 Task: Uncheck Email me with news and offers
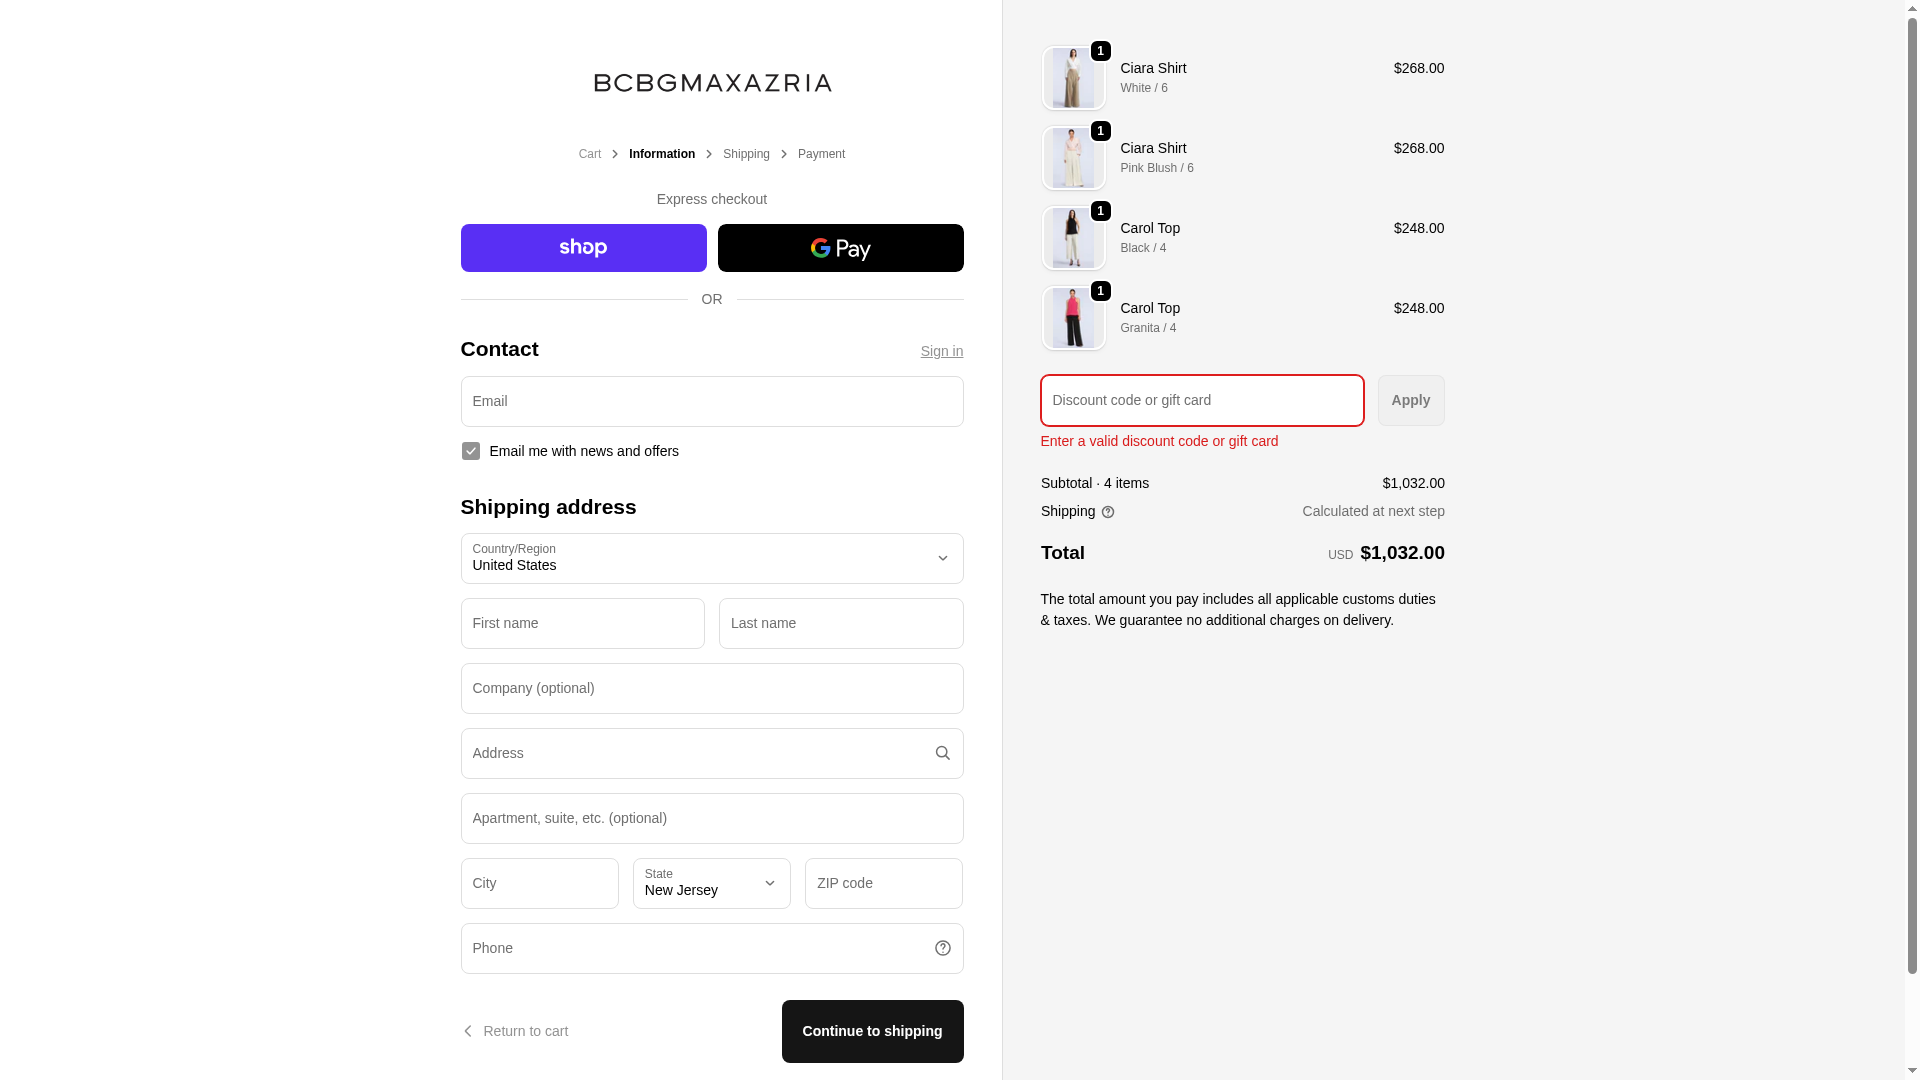471,451
